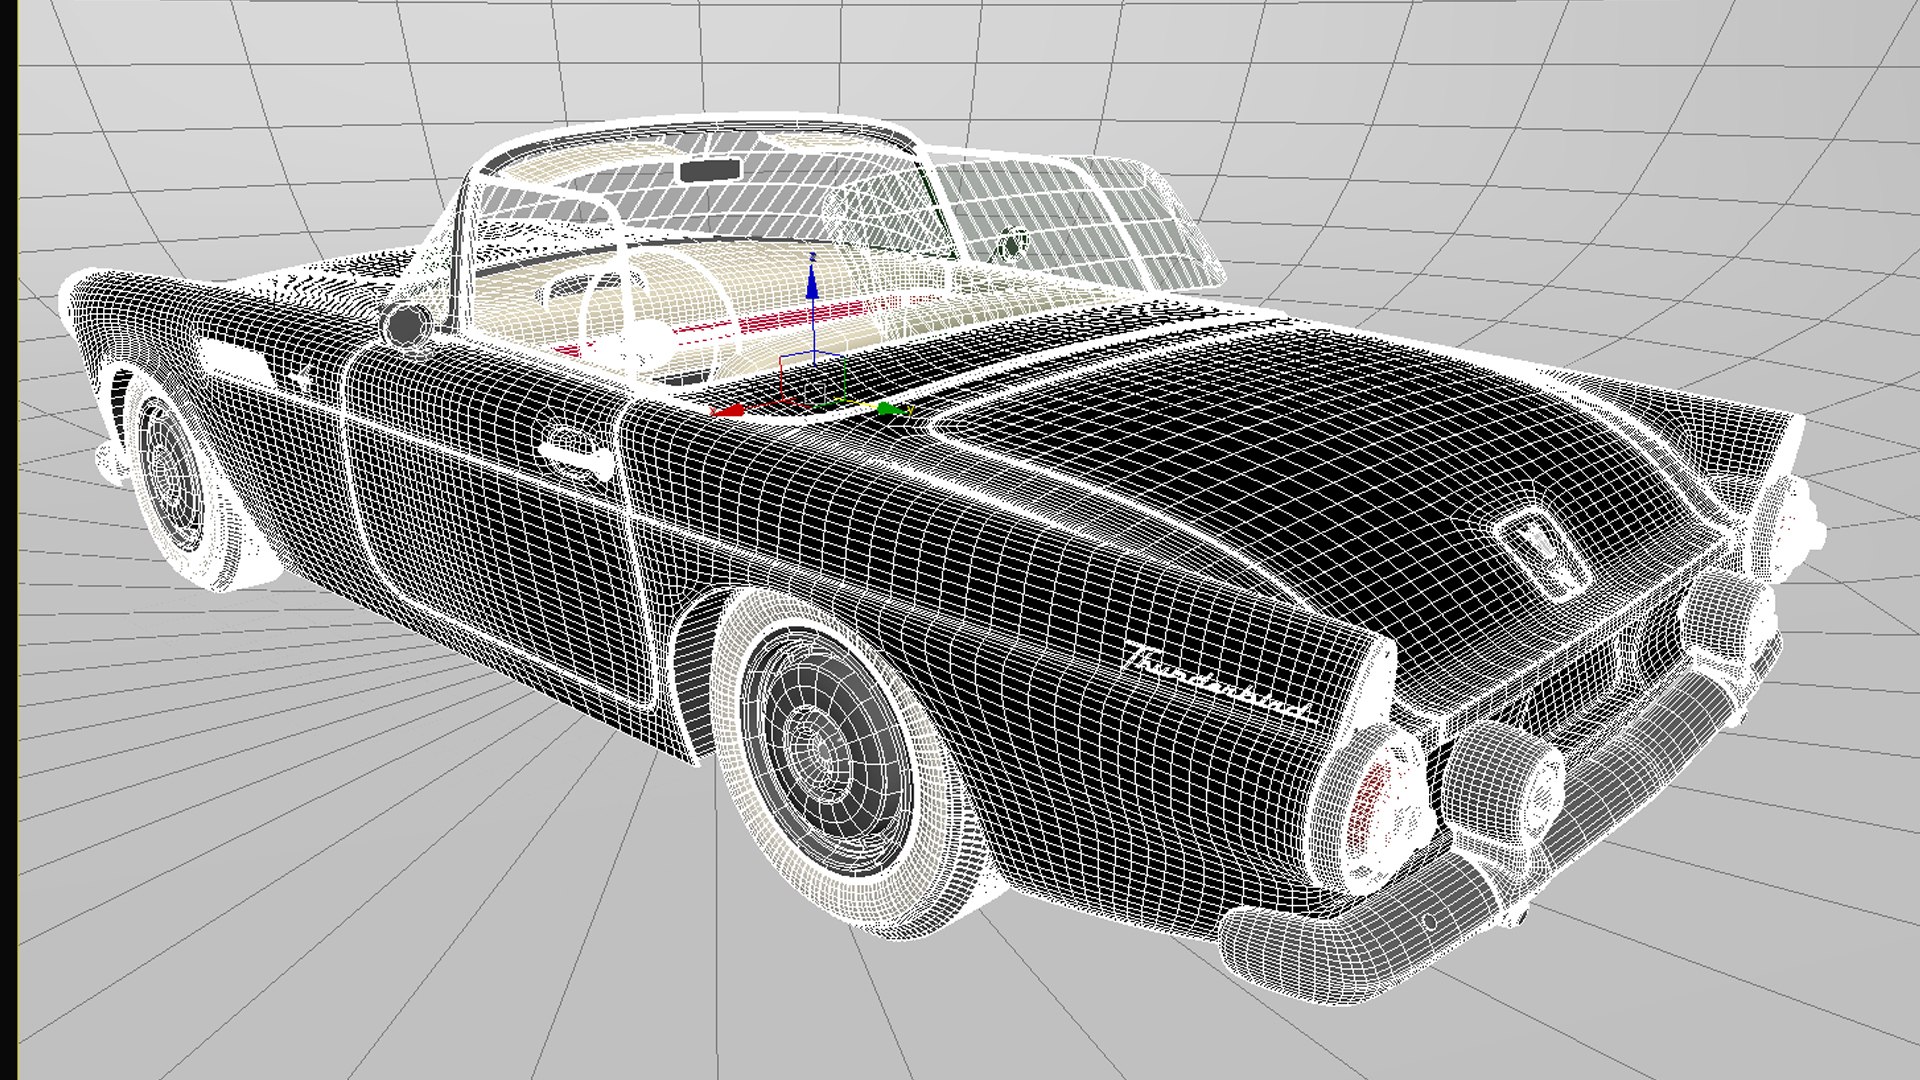This screenshot has width=1920, height=1080.
Task: Click the green Y-axis arrowhead of the gizmo
Action: (889, 408)
